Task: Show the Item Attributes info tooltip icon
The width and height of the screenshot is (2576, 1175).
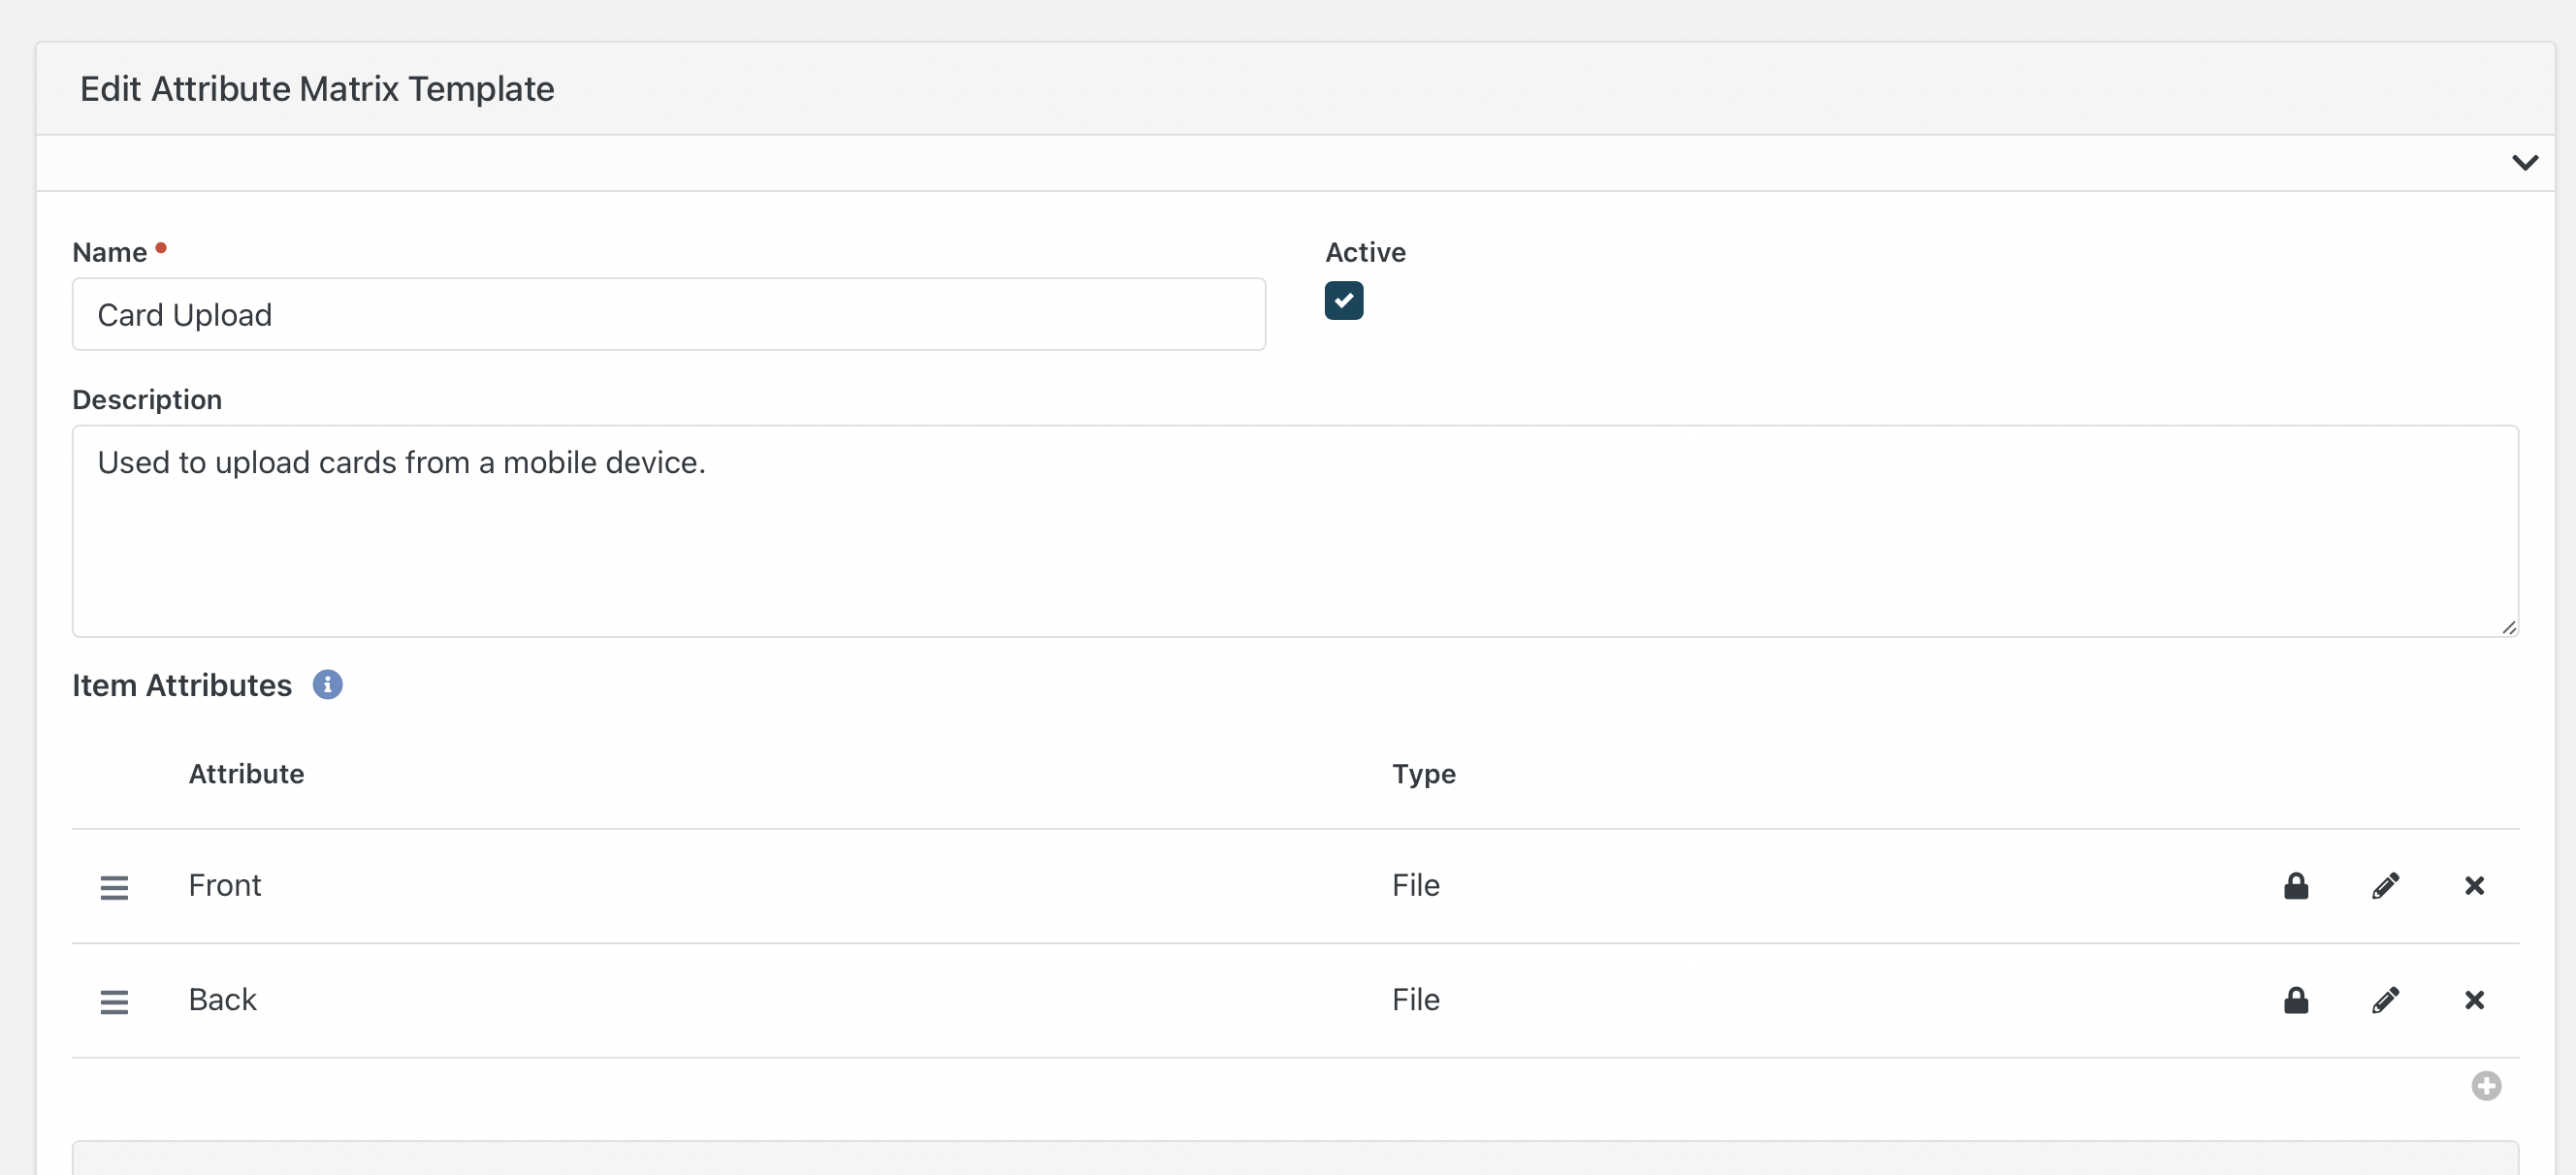Action: pyautogui.click(x=327, y=685)
